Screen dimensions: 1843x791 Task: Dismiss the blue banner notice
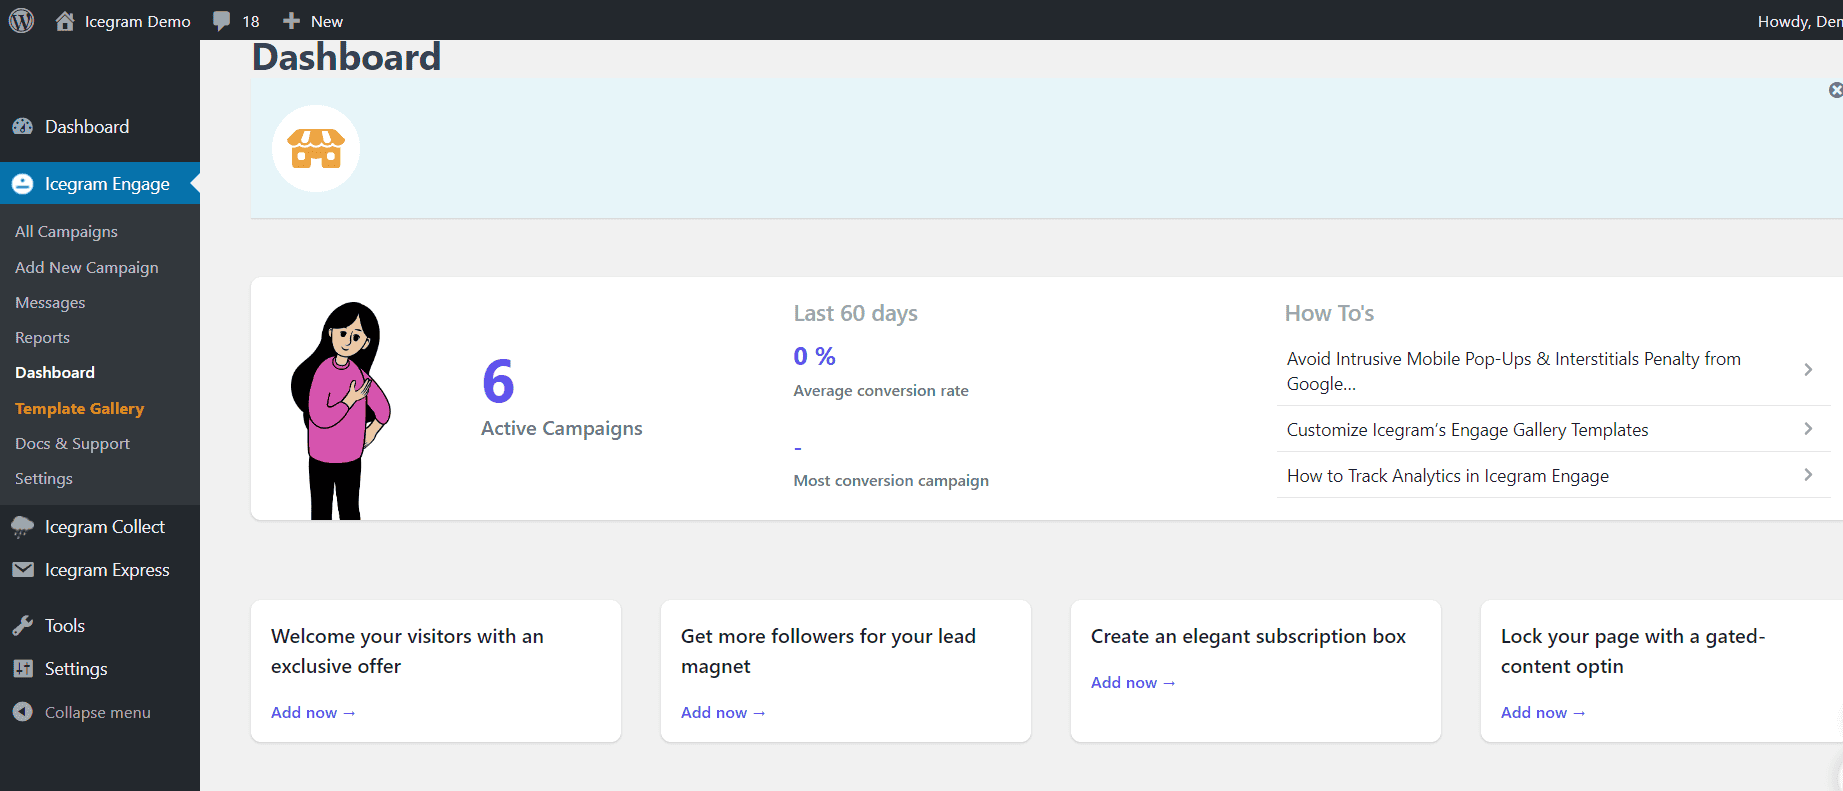click(1835, 91)
